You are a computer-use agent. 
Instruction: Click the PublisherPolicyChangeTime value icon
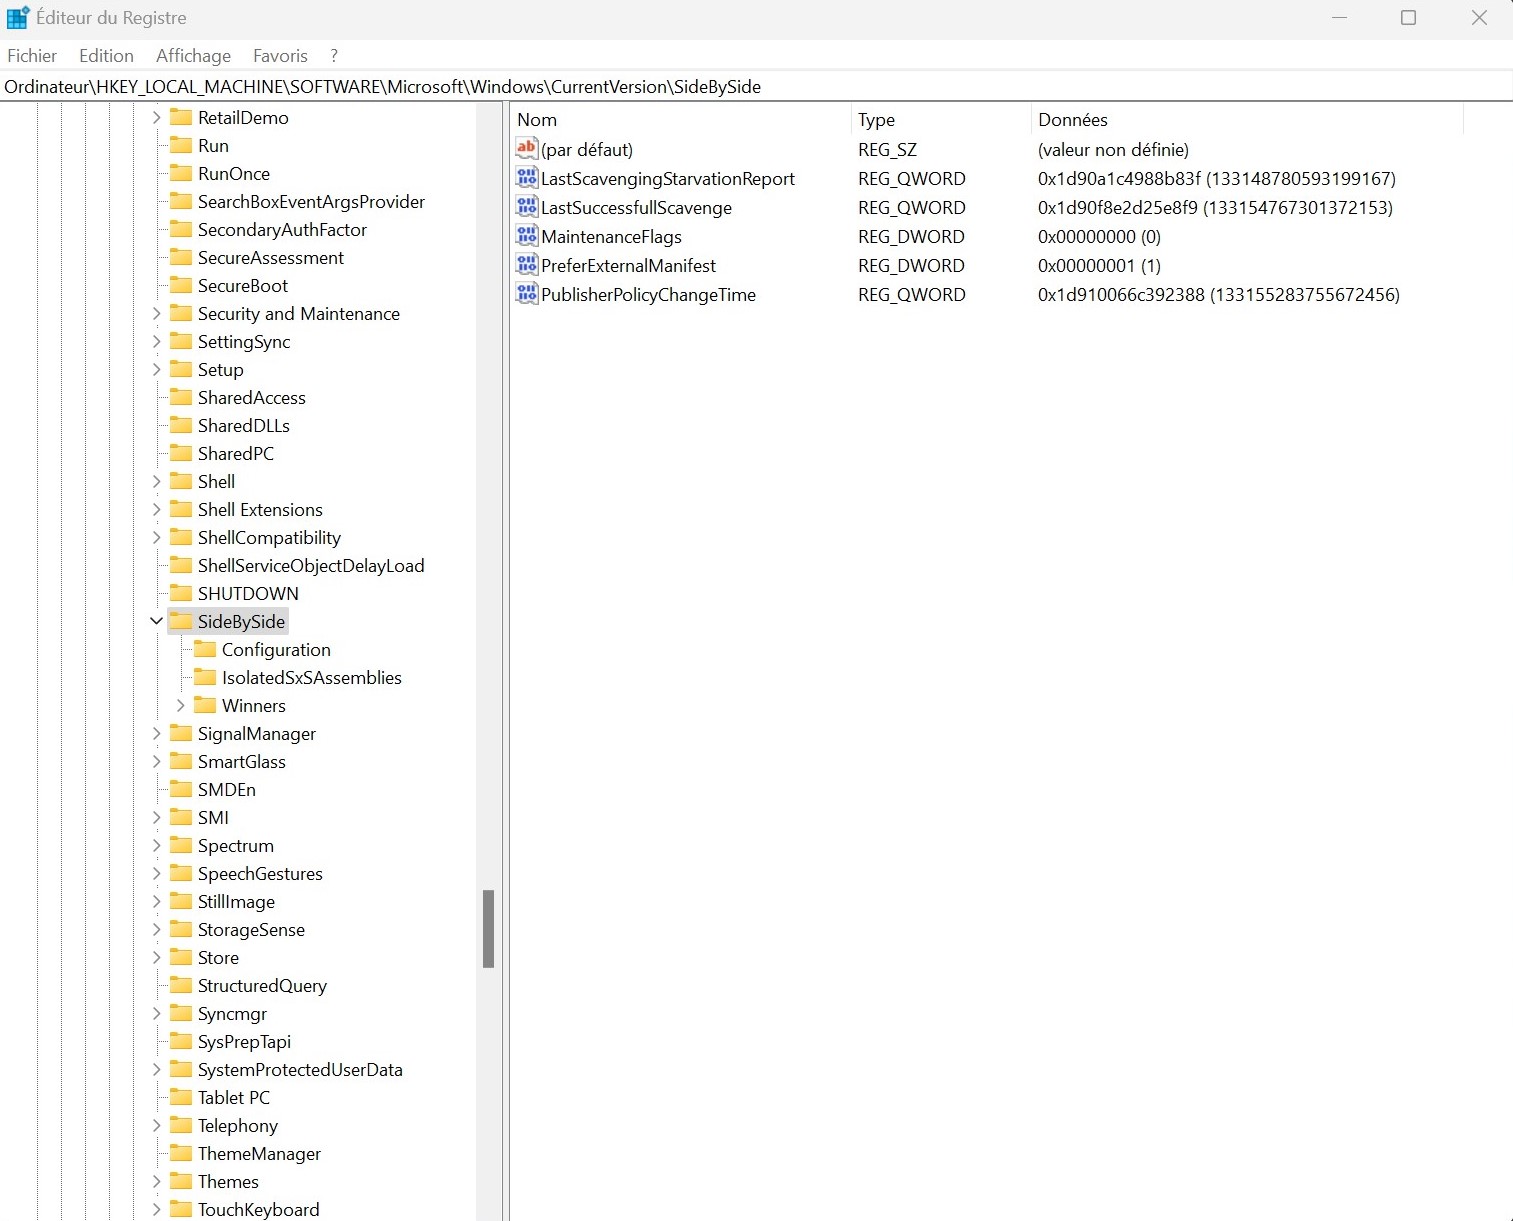[526, 294]
